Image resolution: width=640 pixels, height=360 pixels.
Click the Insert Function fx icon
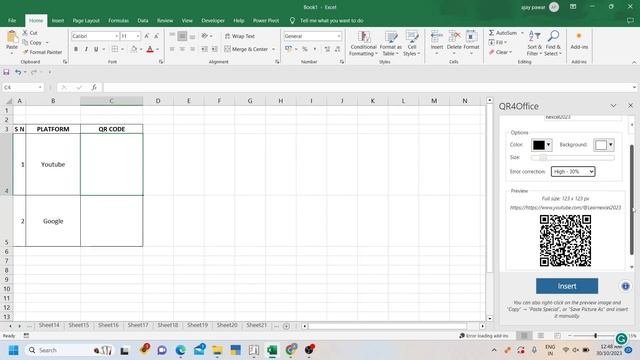pos(94,87)
